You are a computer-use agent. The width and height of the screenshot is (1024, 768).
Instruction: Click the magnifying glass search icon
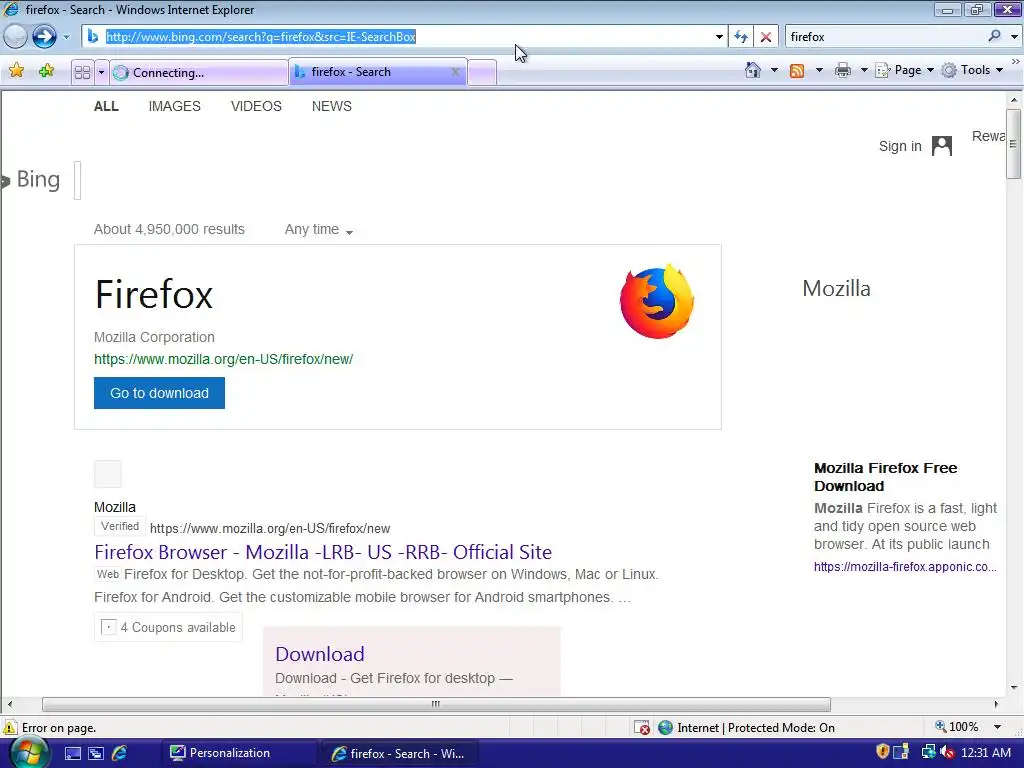point(995,37)
